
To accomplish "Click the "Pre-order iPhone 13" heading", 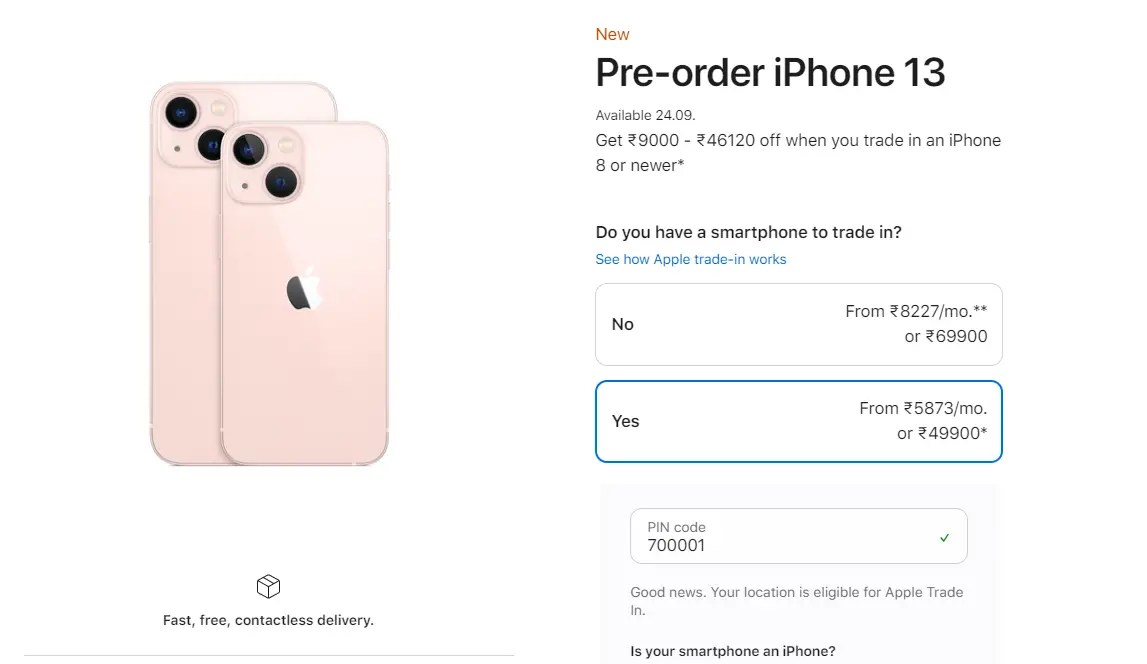I will coord(770,73).
